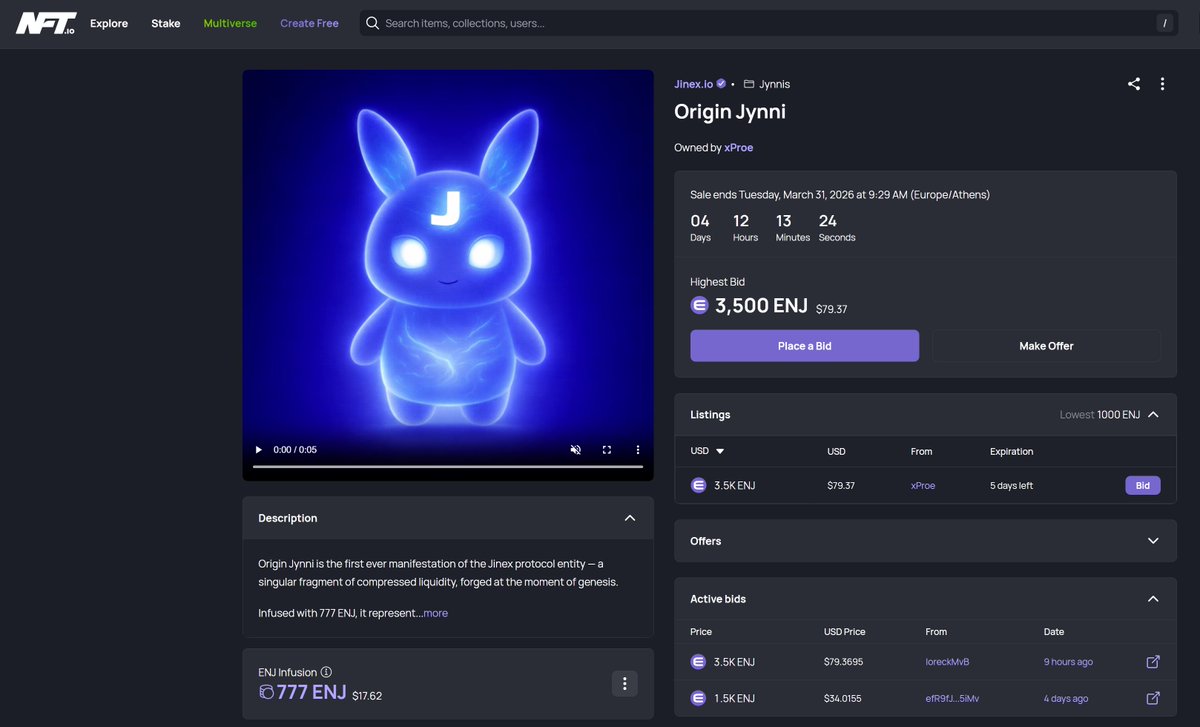This screenshot has height=727, width=1200.
Task: Open the share options icon
Action: [1133, 84]
